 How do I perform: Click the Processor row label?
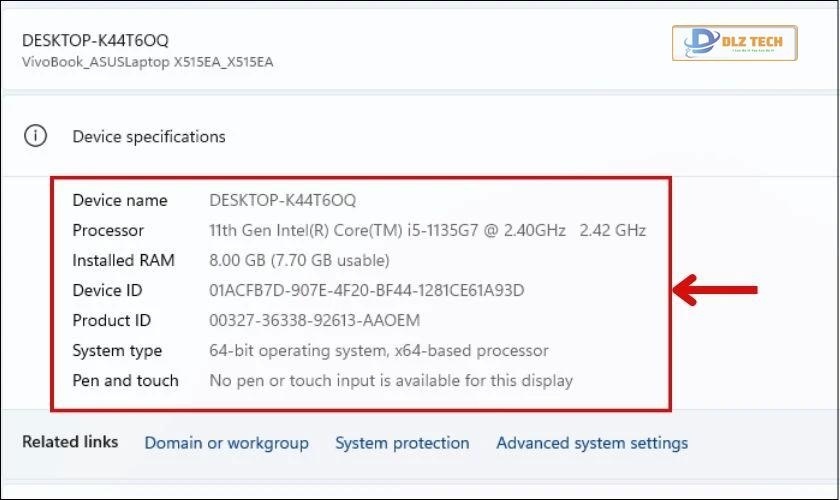(x=108, y=230)
